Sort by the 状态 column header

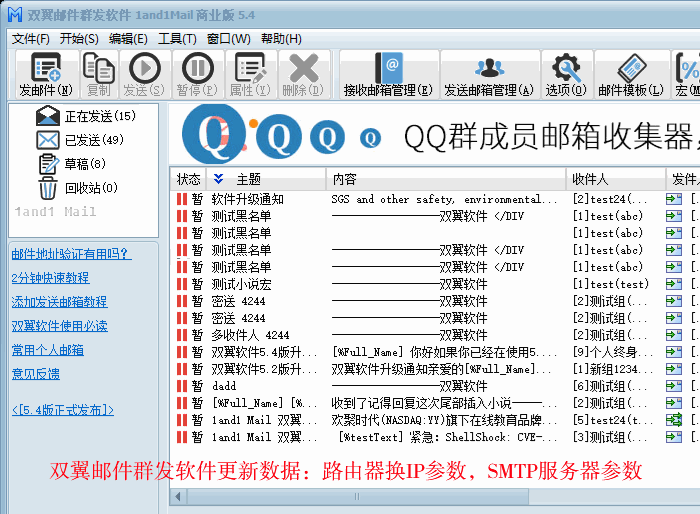(x=188, y=179)
